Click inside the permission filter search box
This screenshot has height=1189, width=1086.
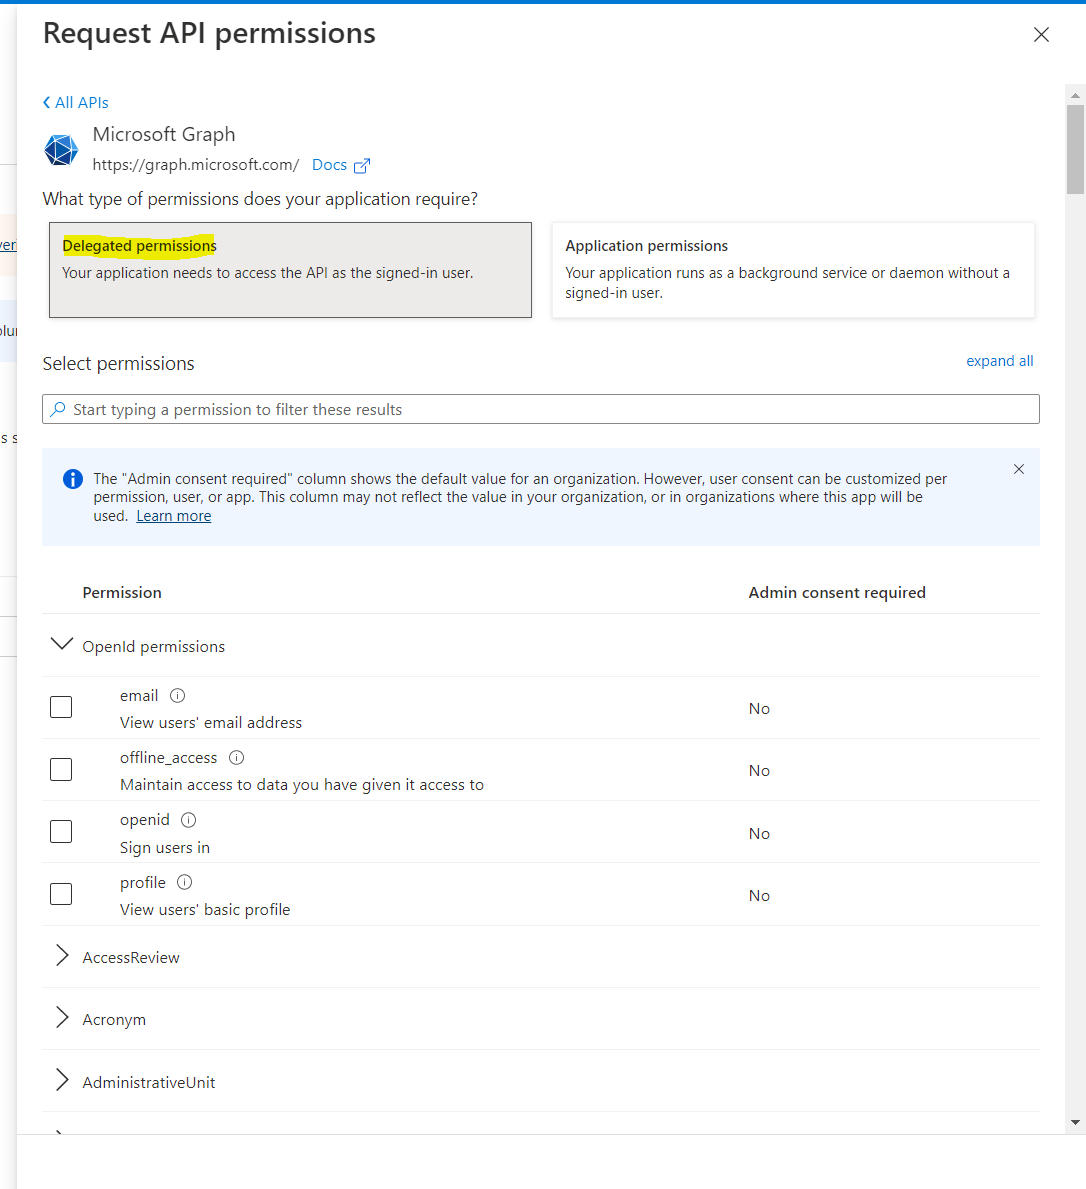tap(540, 410)
